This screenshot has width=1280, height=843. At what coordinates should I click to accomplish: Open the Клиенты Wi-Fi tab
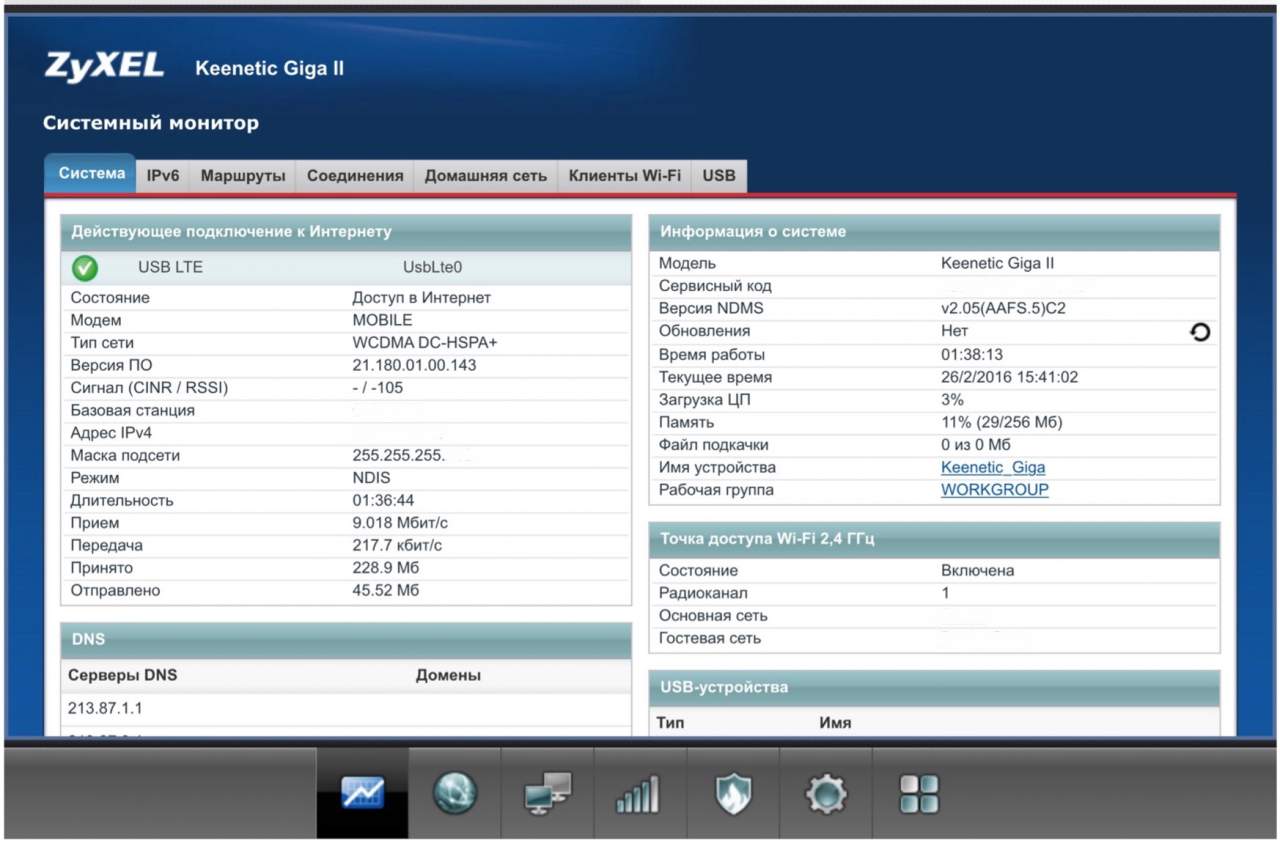[x=625, y=176]
